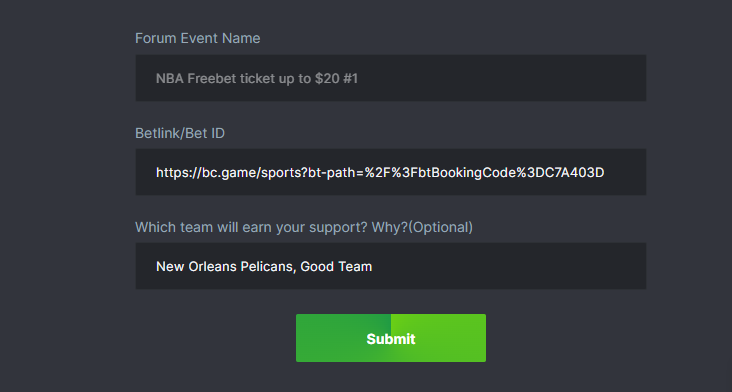Click the team support reason text field

coord(391,266)
